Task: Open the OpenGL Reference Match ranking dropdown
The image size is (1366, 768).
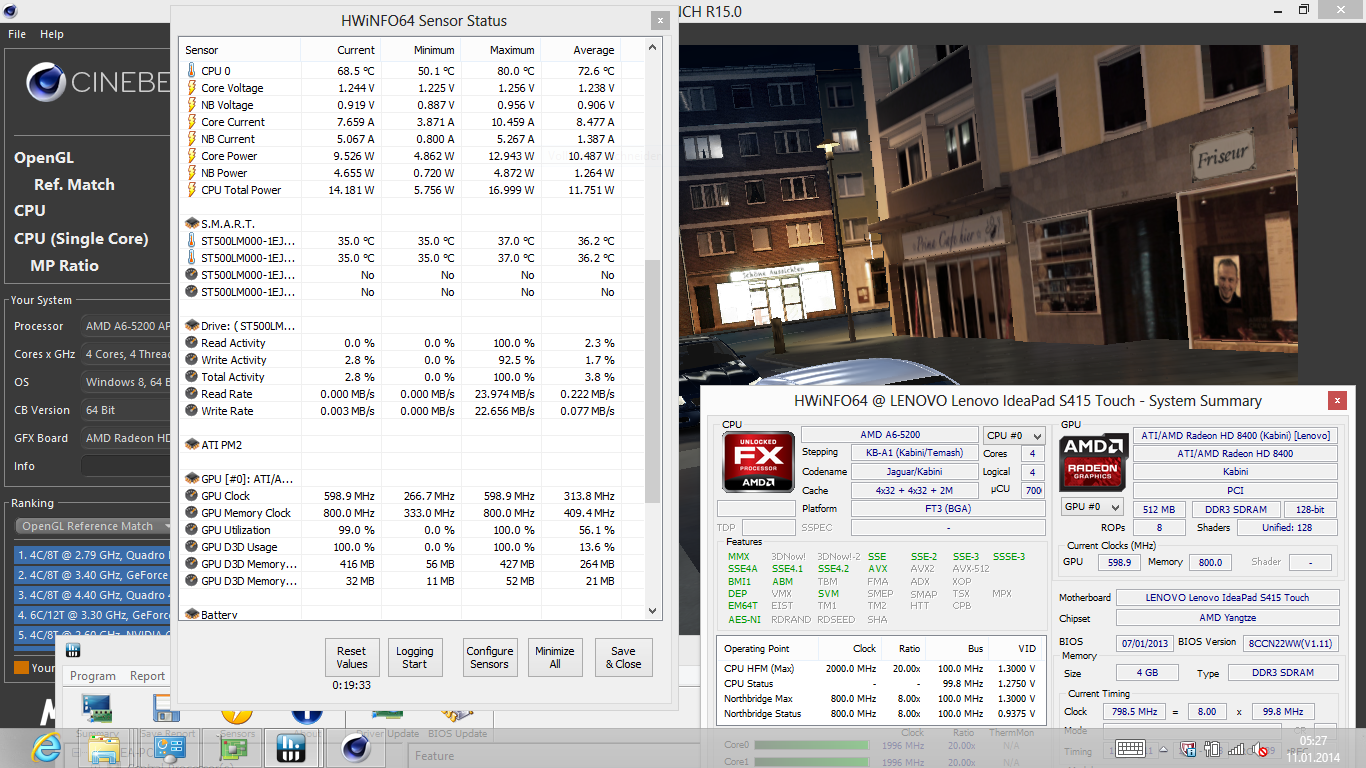Action: tap(95, 526)
